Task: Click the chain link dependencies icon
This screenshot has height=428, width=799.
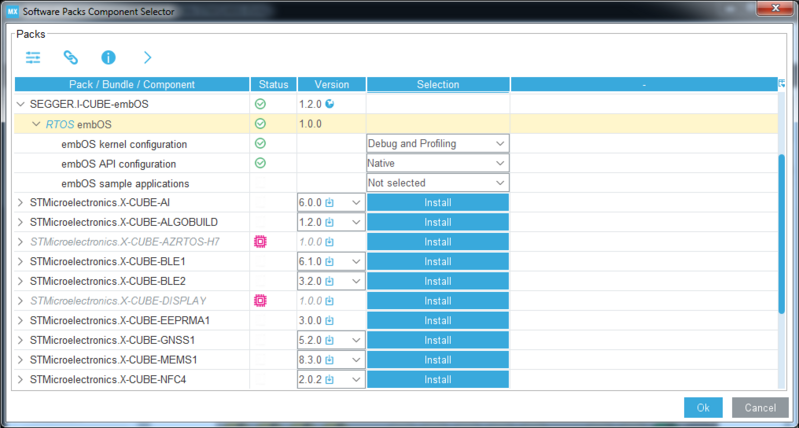Action: 70,58
